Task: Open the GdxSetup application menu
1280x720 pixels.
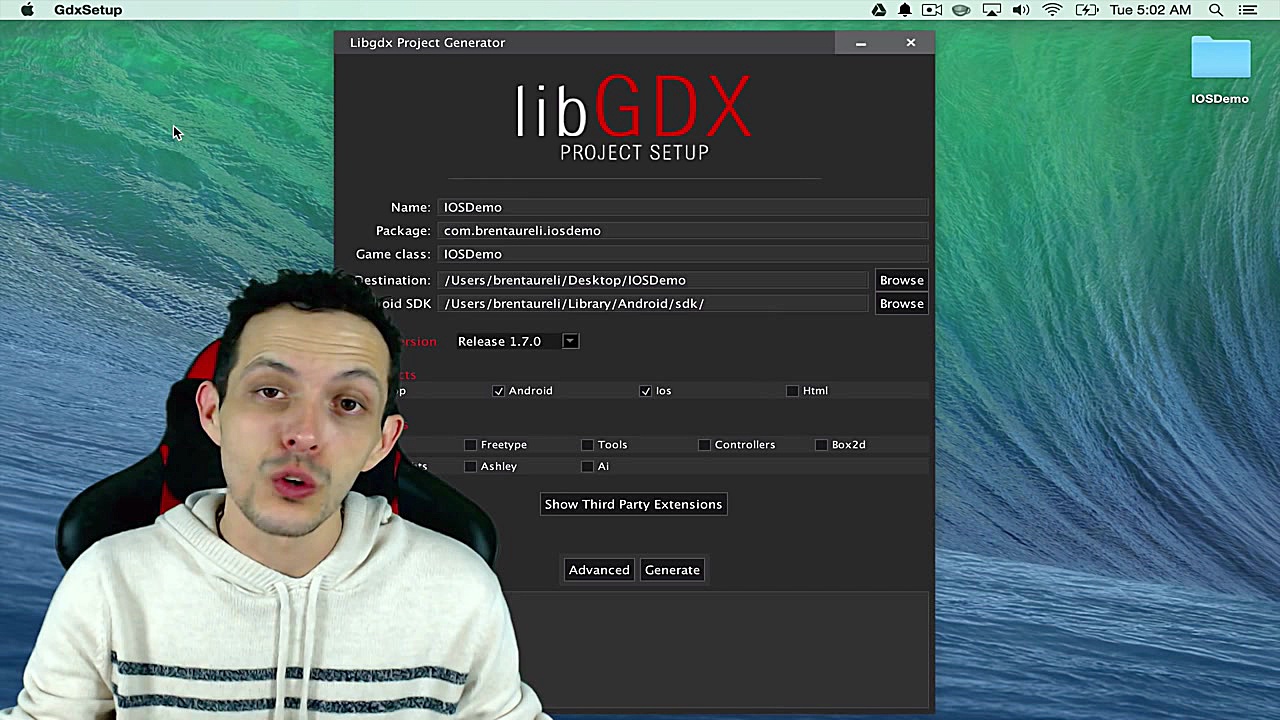Action: pos(88,10)
